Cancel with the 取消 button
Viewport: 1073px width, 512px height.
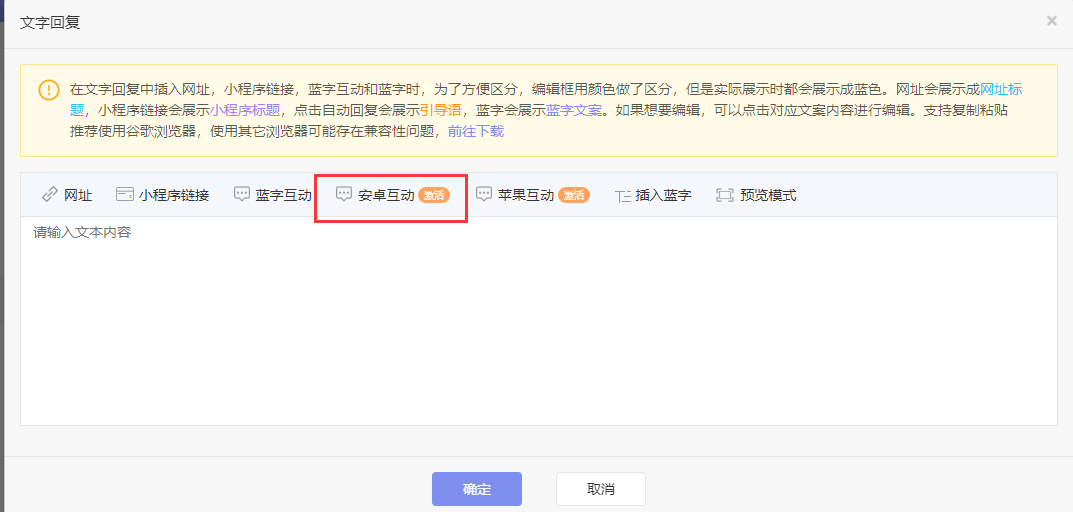pos(601,489)
